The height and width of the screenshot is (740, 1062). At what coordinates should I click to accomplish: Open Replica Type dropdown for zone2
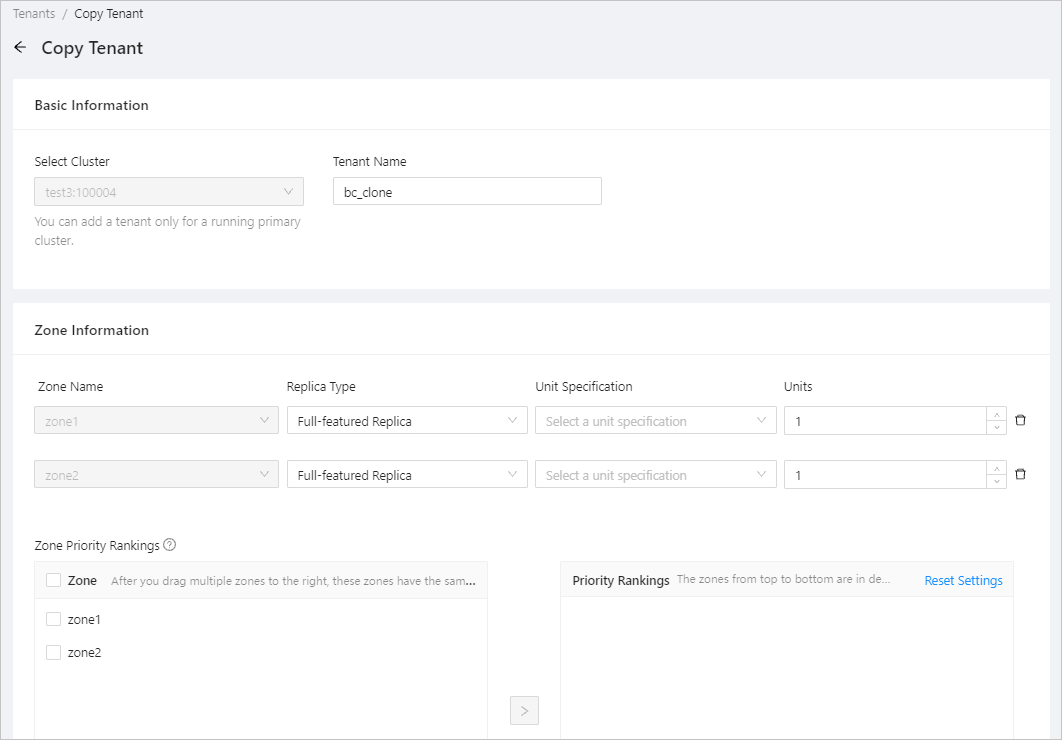point(406,475)
